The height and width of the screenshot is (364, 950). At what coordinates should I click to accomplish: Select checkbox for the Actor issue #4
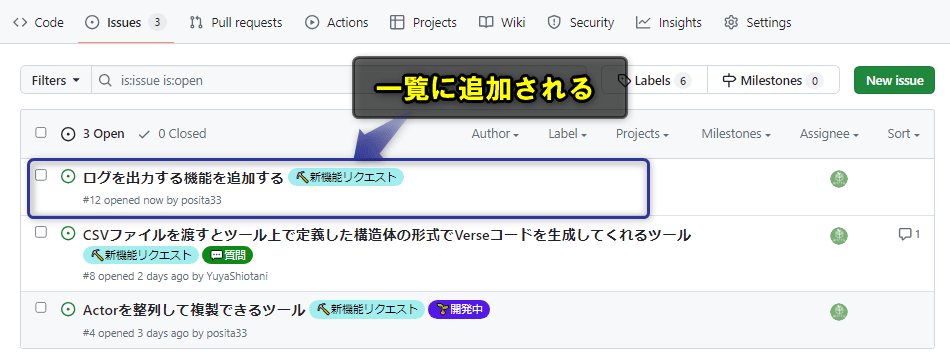tap(41, 307)
